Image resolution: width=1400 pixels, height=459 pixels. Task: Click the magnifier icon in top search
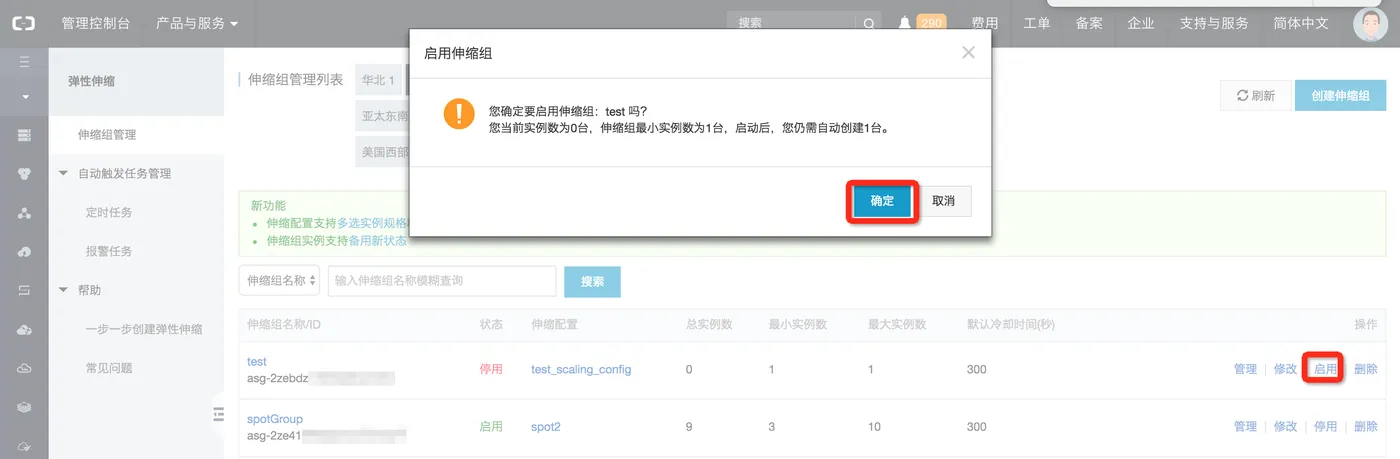click(869, 23)
